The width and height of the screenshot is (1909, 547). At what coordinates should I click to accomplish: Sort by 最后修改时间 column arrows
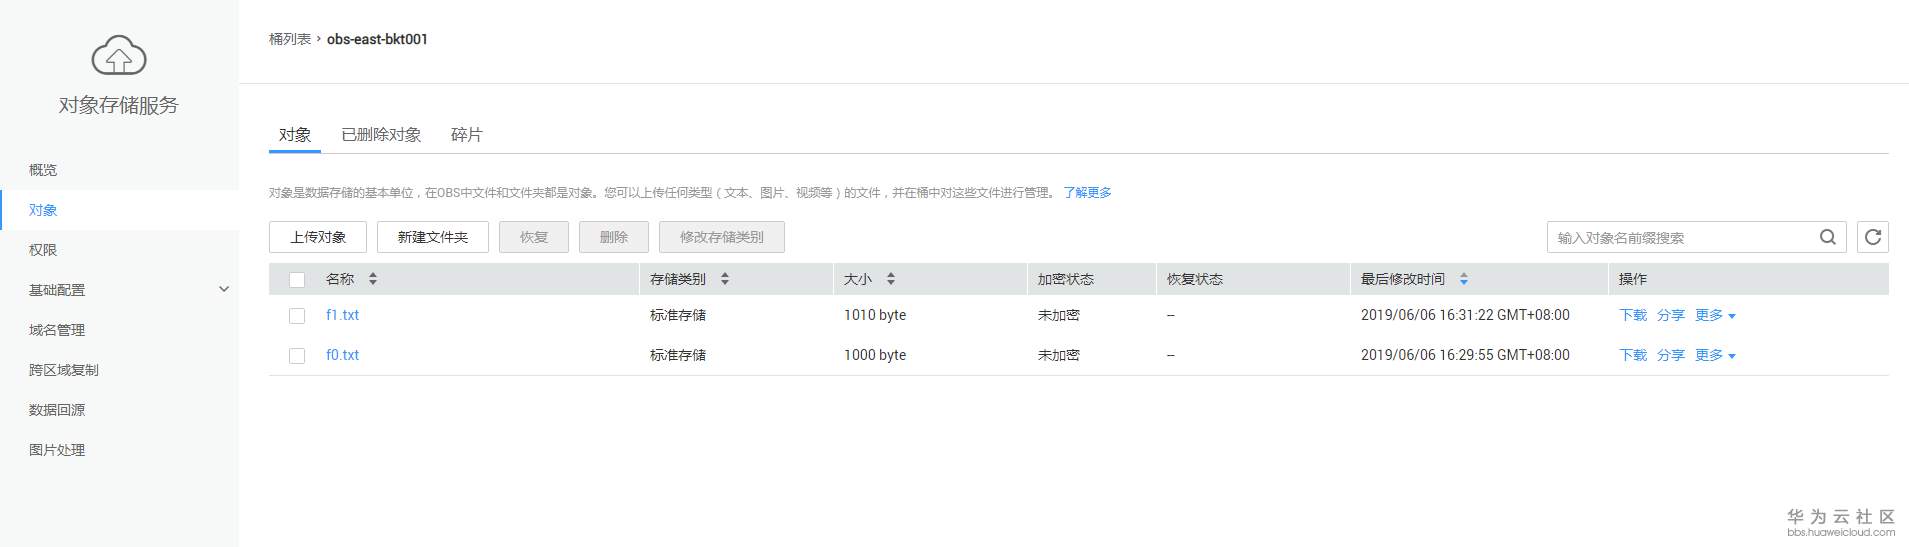1464,279
